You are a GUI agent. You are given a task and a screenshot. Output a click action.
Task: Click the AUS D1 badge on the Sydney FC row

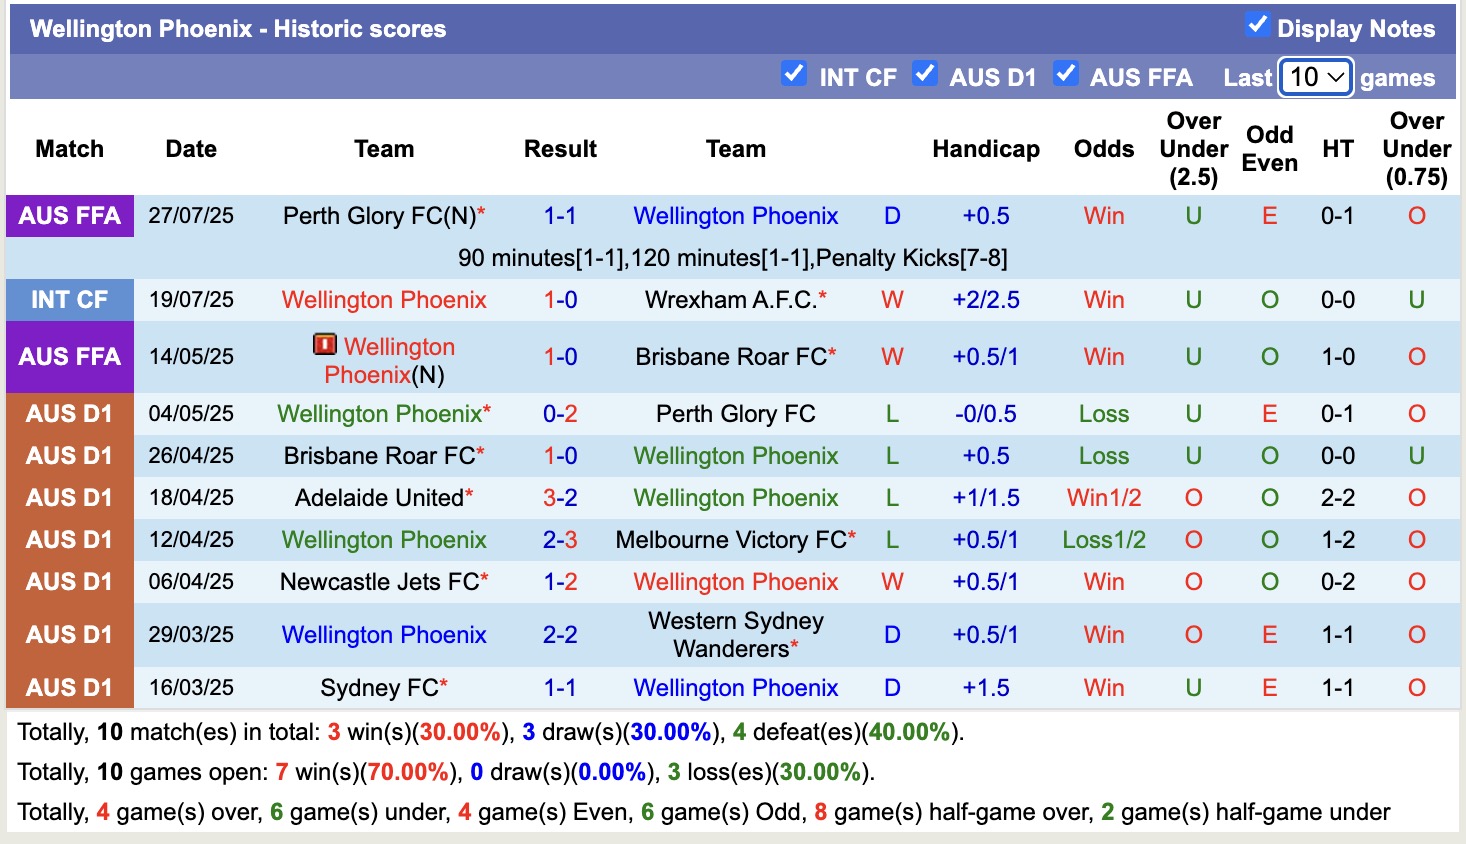(69, 687)
